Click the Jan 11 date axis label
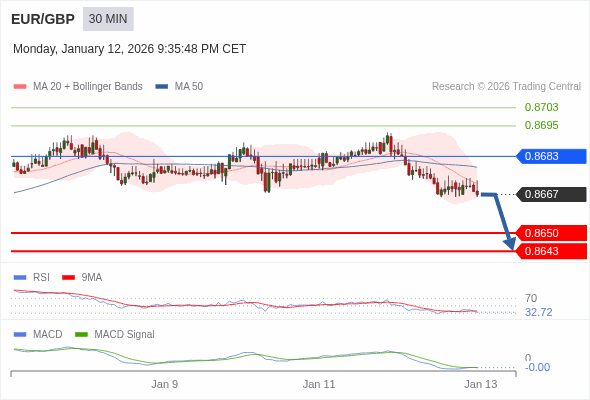590x400 pixels. (319, 384)
